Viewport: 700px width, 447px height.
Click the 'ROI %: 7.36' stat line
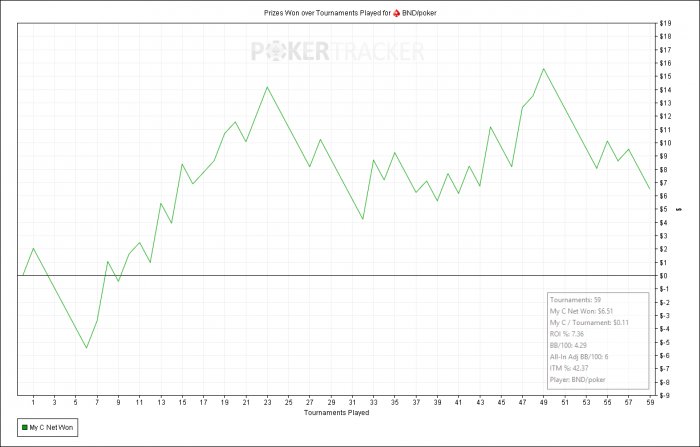click(x=567, y=334)
